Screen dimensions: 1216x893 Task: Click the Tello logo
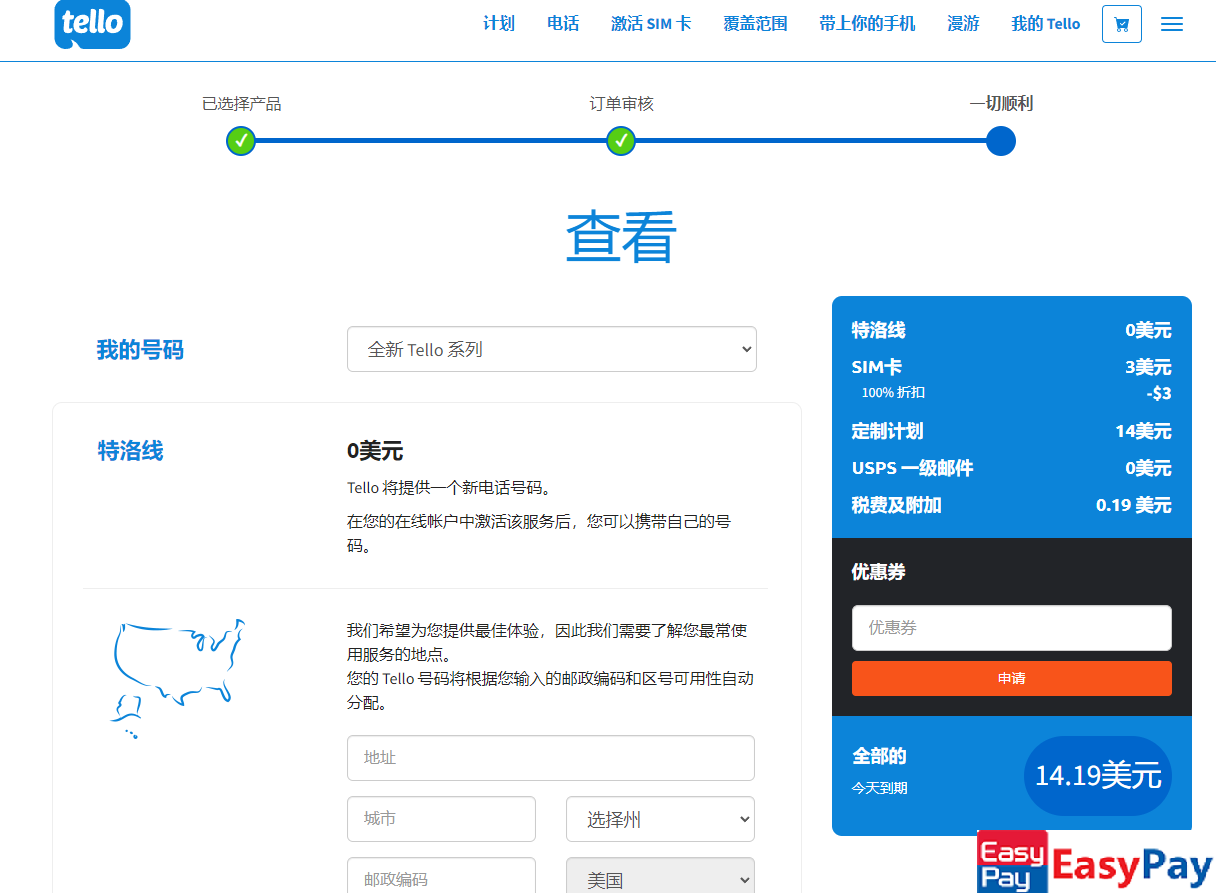click(x=92, y=23)
